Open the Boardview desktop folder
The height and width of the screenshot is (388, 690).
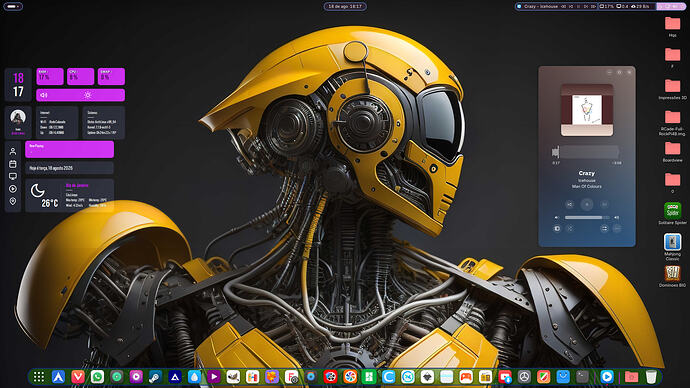(672, 152)
